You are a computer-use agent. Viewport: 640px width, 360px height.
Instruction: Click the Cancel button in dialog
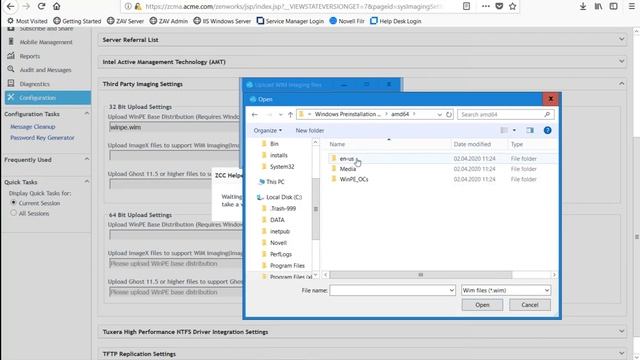[530, 305]
